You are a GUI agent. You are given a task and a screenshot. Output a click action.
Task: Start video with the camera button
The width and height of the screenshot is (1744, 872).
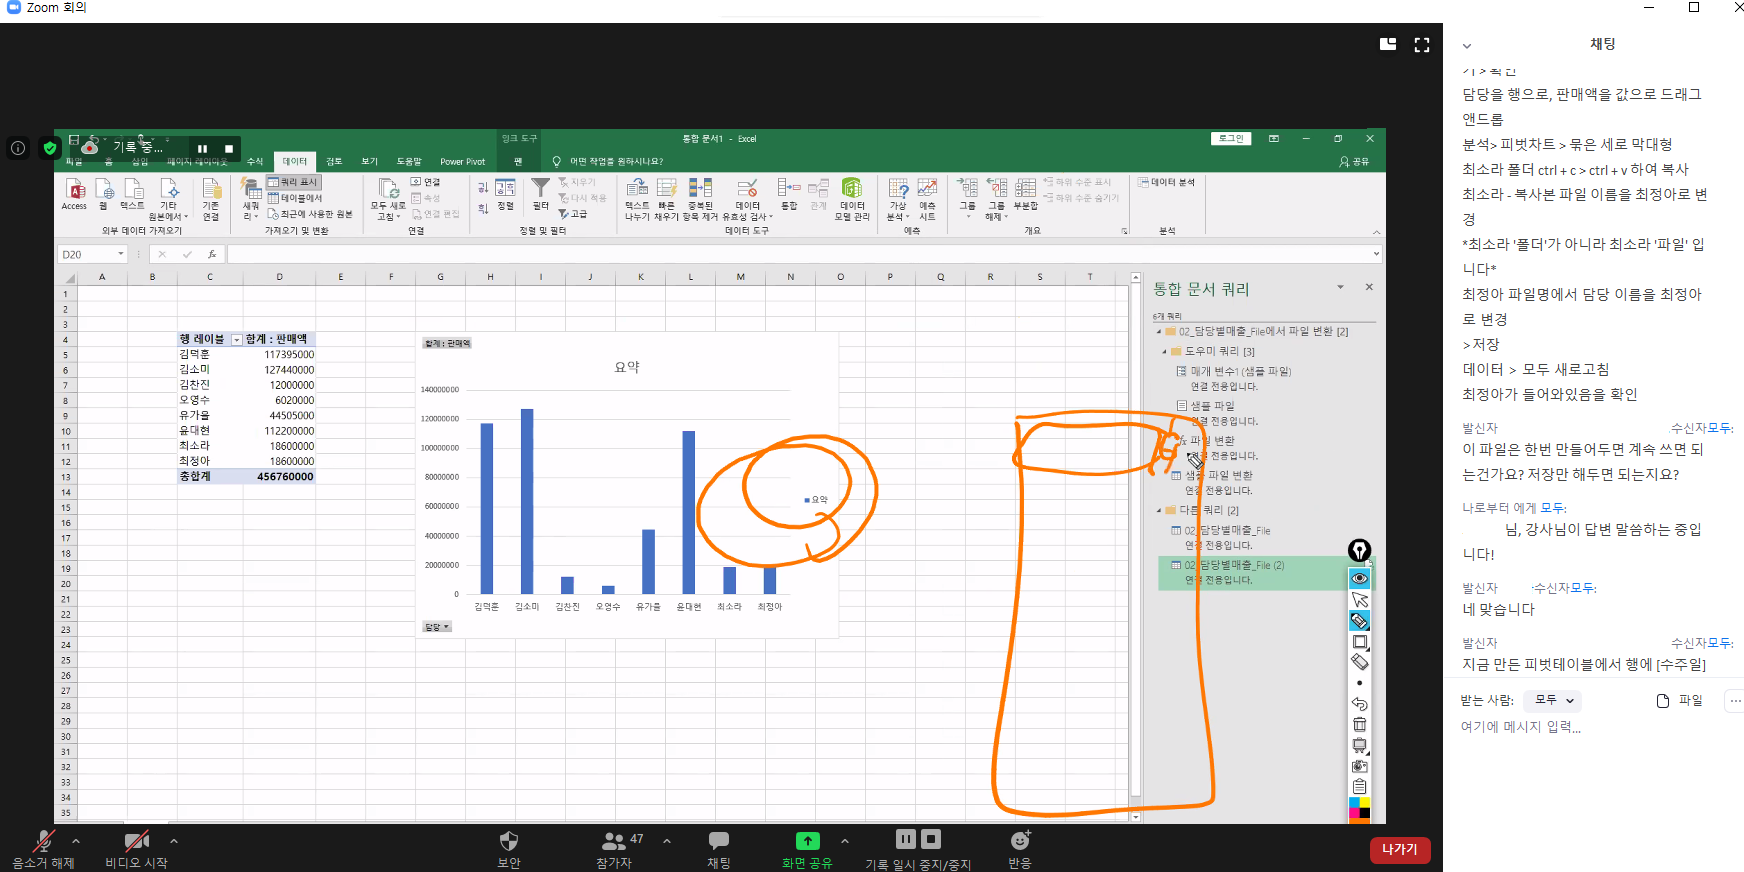click(x=136, y=842)
